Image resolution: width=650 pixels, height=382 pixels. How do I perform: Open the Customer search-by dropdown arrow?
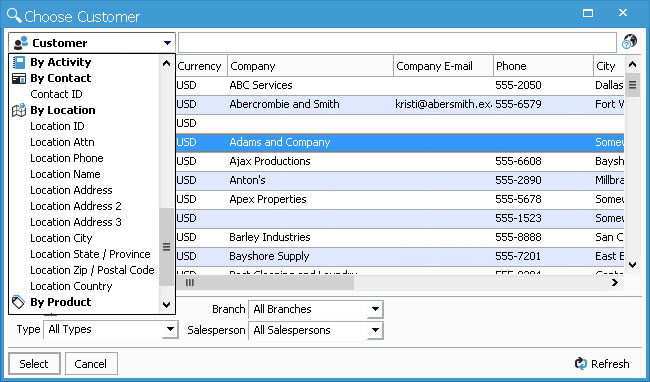coord(167,43)
